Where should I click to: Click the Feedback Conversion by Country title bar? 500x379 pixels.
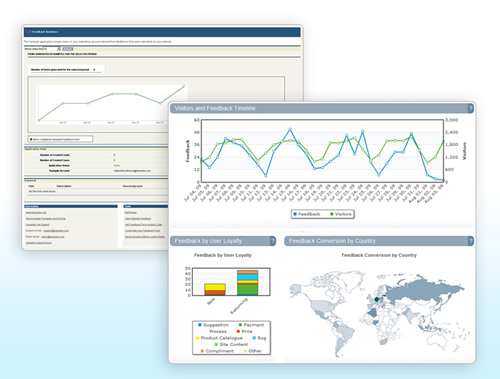point(379,241)
